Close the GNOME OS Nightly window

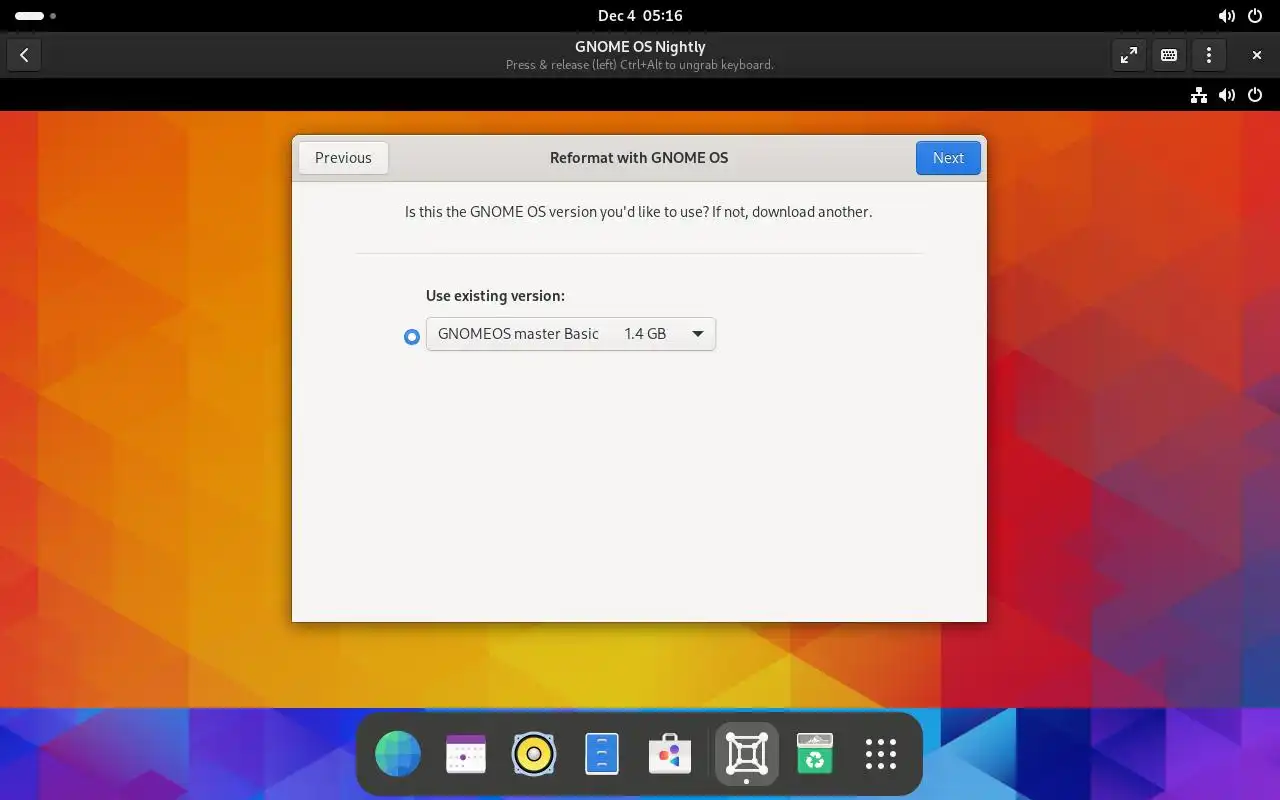(x=1257, y=55)
